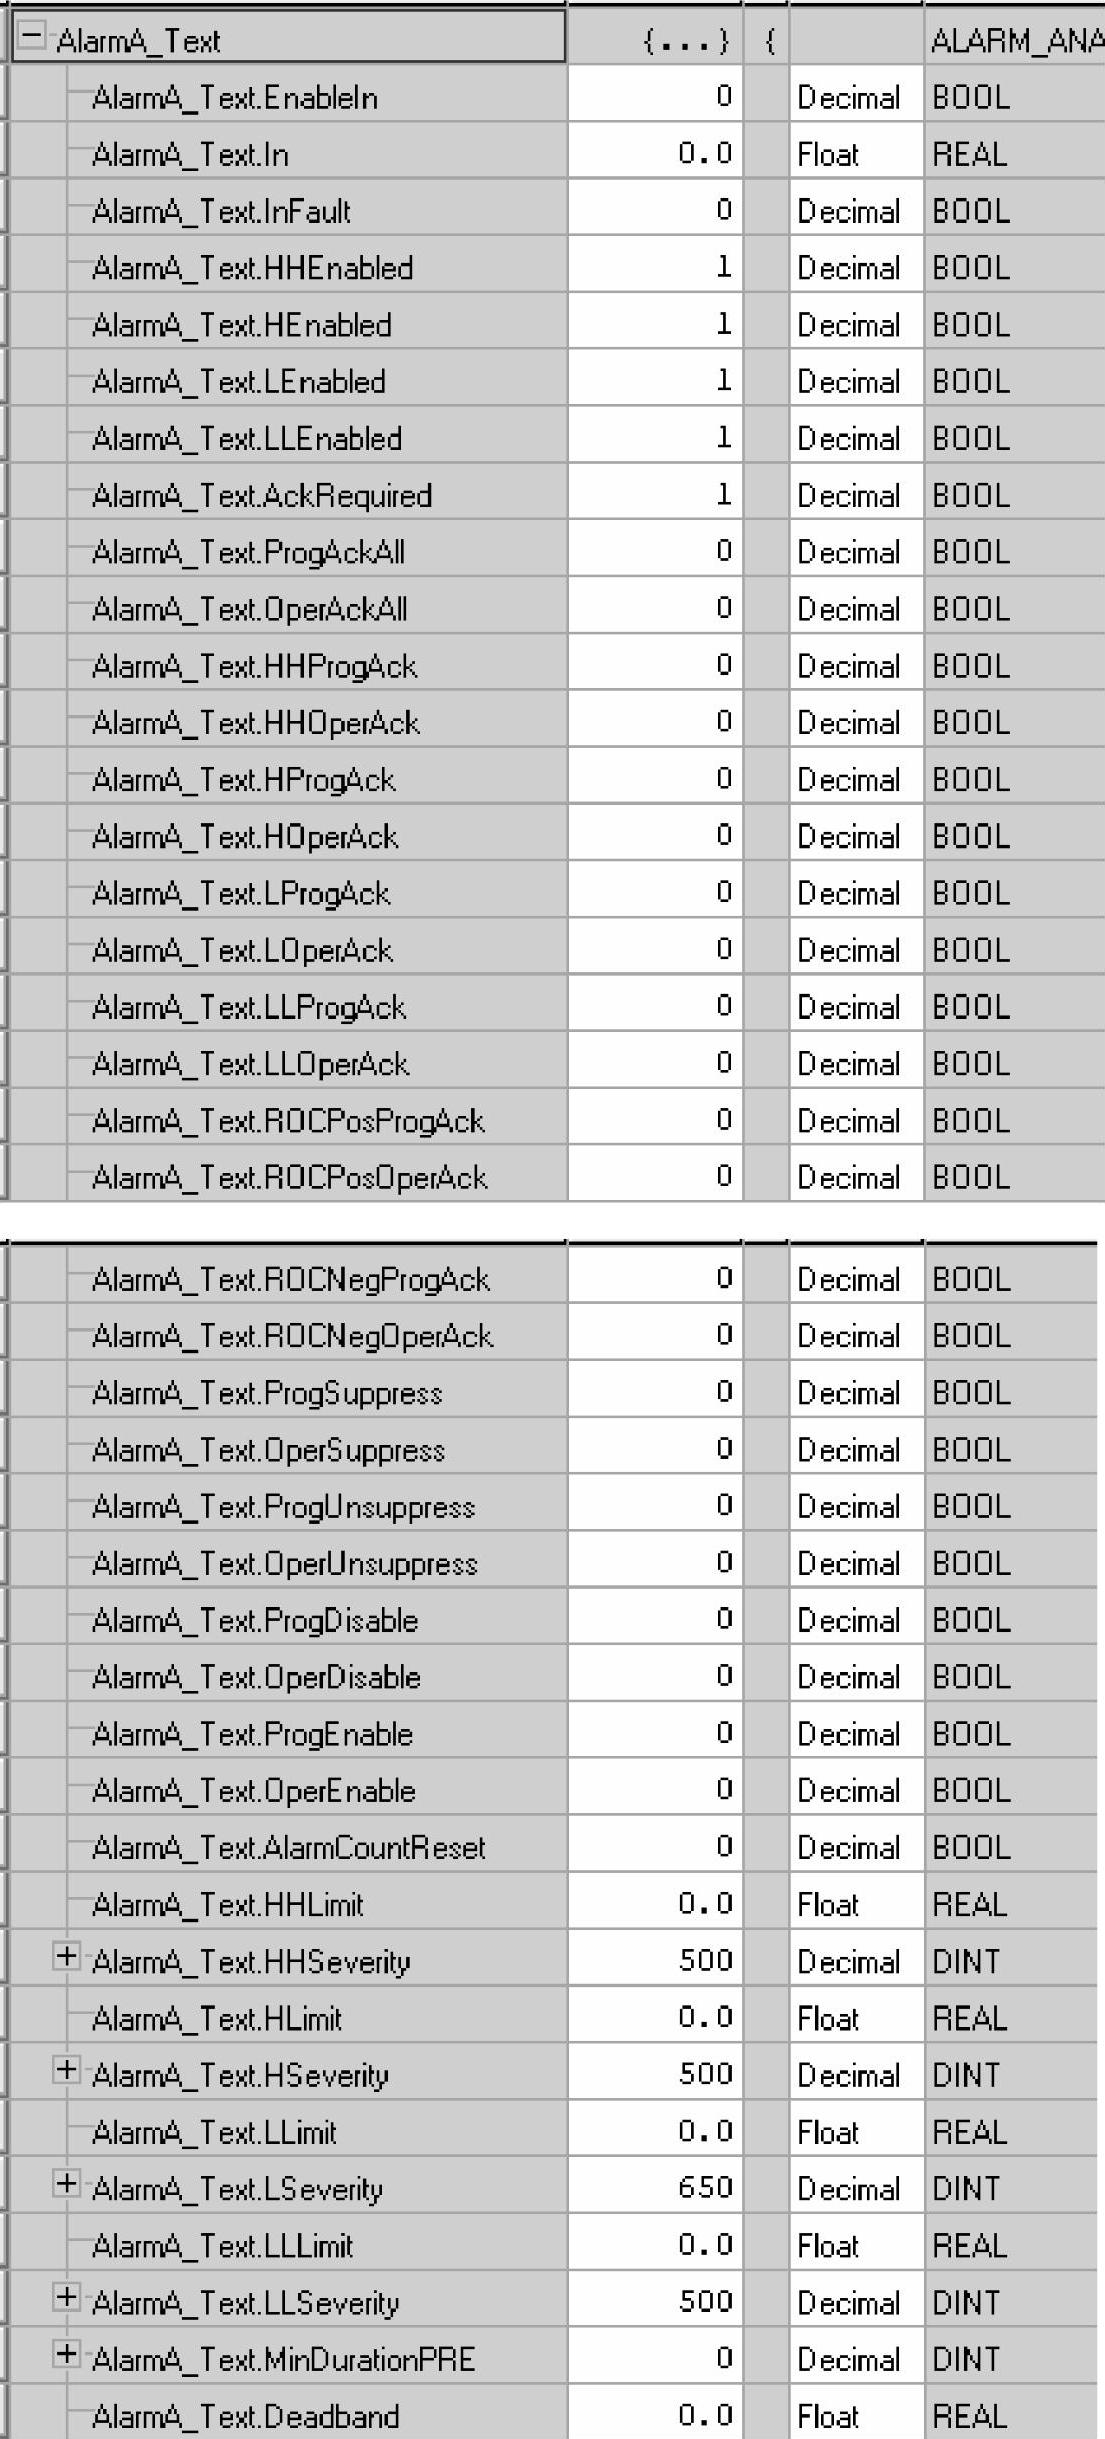The height and width of the screenshot is (2439, 1105).
Task: Click the AlarmA_Text.In value field
Action: point(655,153)
